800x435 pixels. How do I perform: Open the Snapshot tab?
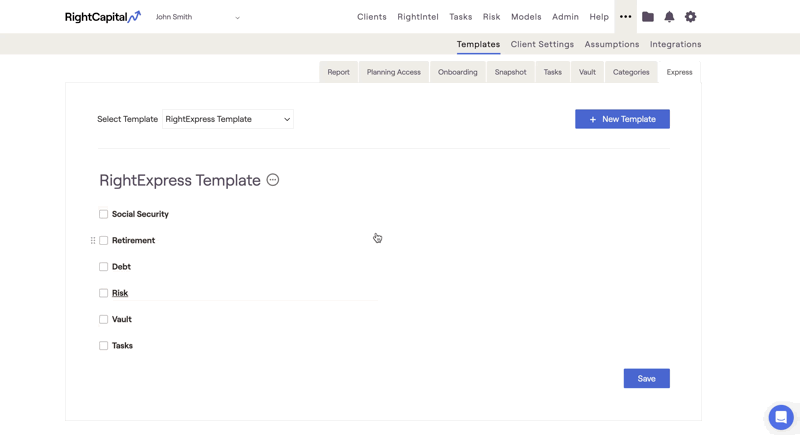(x=510, y=72)
